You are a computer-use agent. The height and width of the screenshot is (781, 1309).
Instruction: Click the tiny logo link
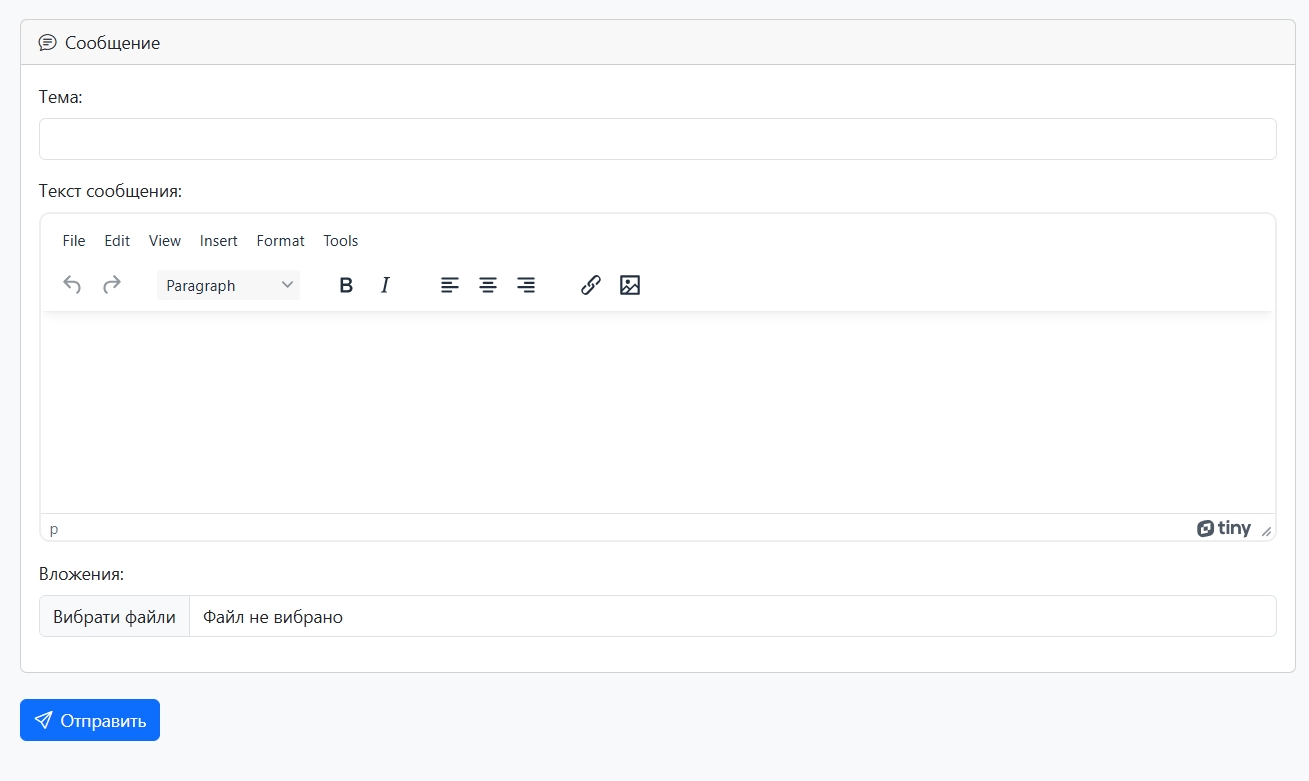1224,529
